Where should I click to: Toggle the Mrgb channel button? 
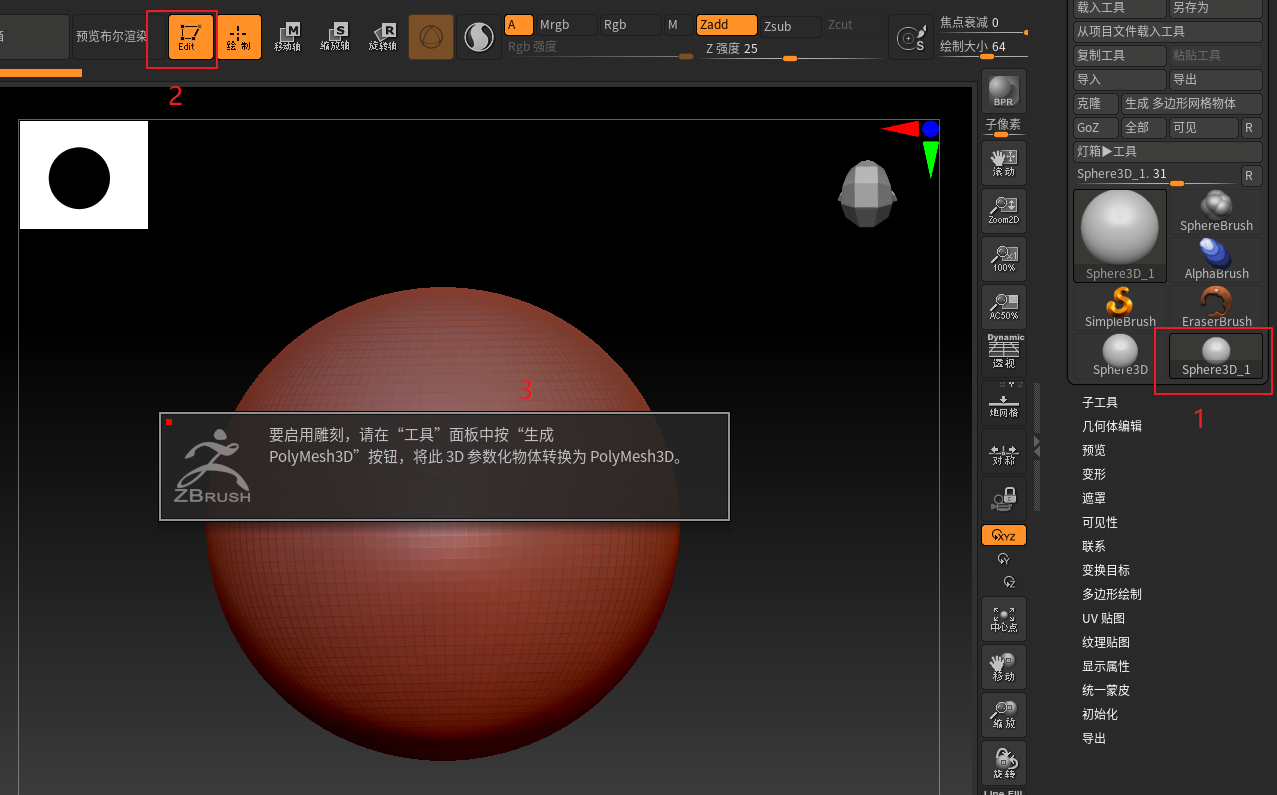(565, 25)
